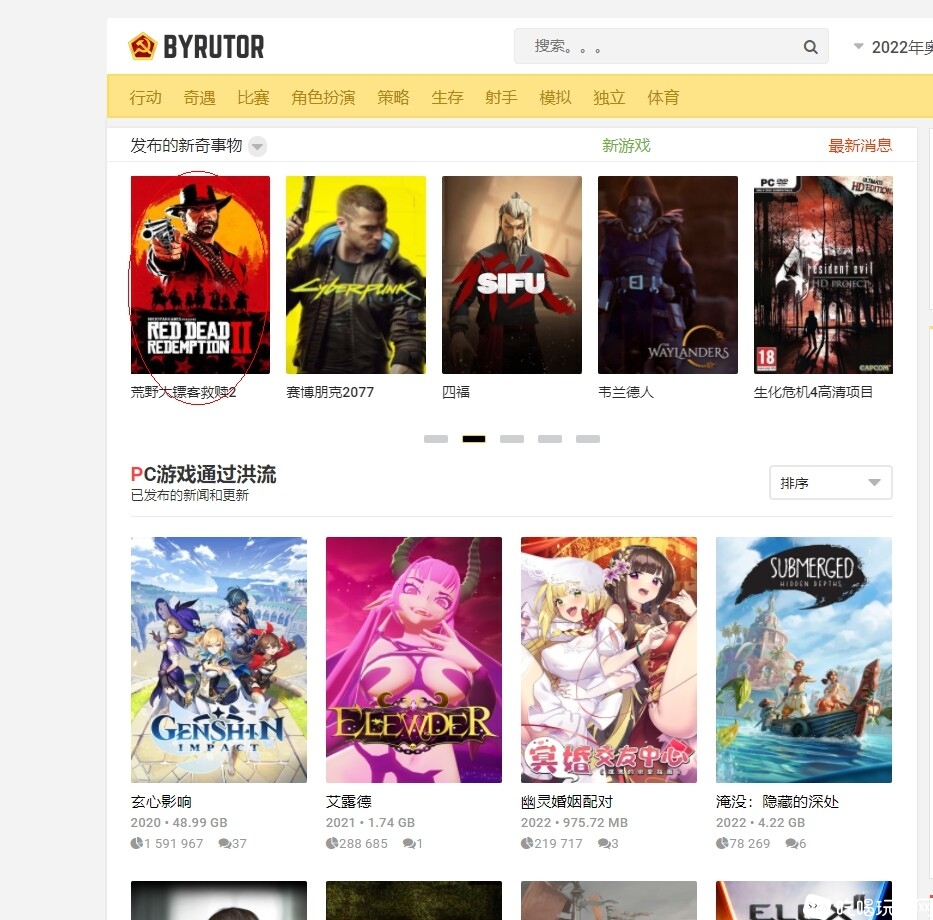Open the Genshin Impact cover
Screen dimensions: 933x920
click(219, 660)
